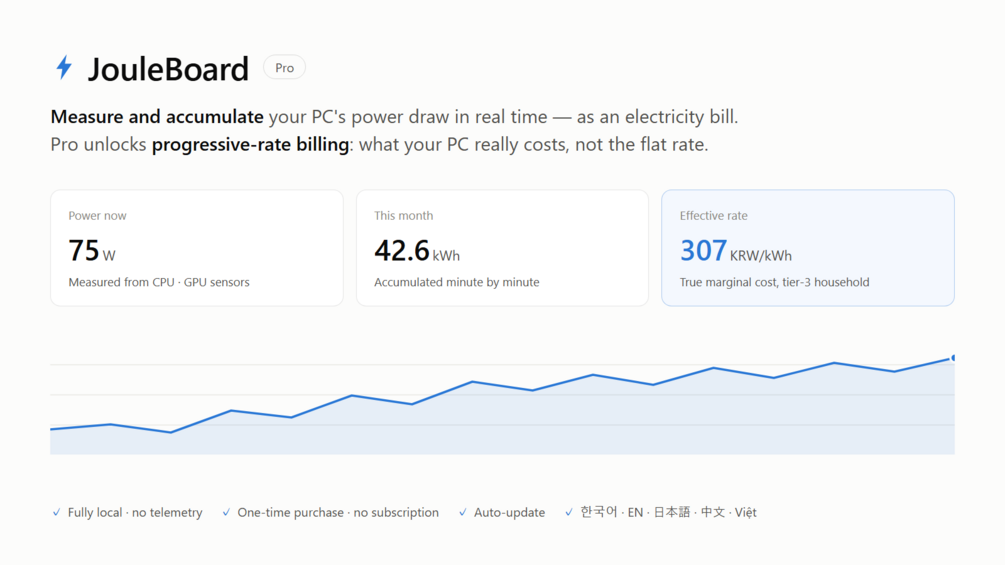The height and width of the screenshot is (565, 1005).
Task: Click the checkmark beside the language list
Action: 569,512
